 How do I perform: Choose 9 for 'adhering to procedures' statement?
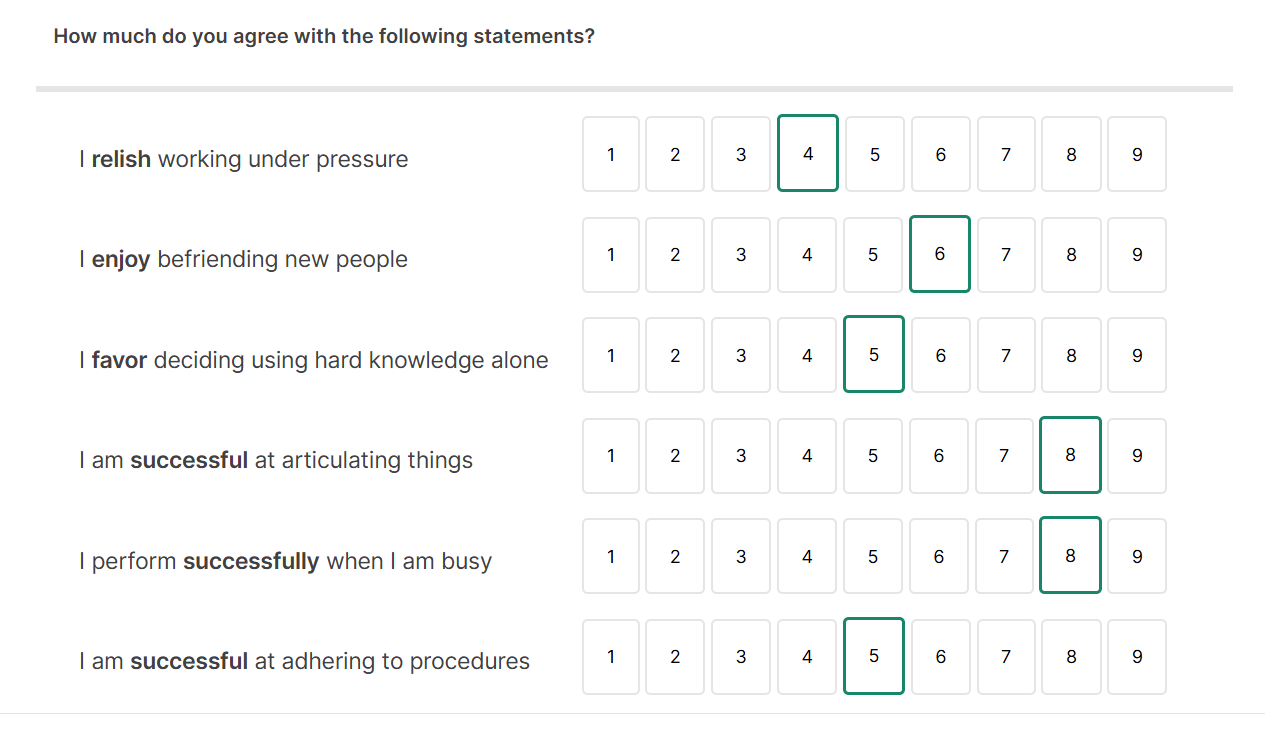1137,657
